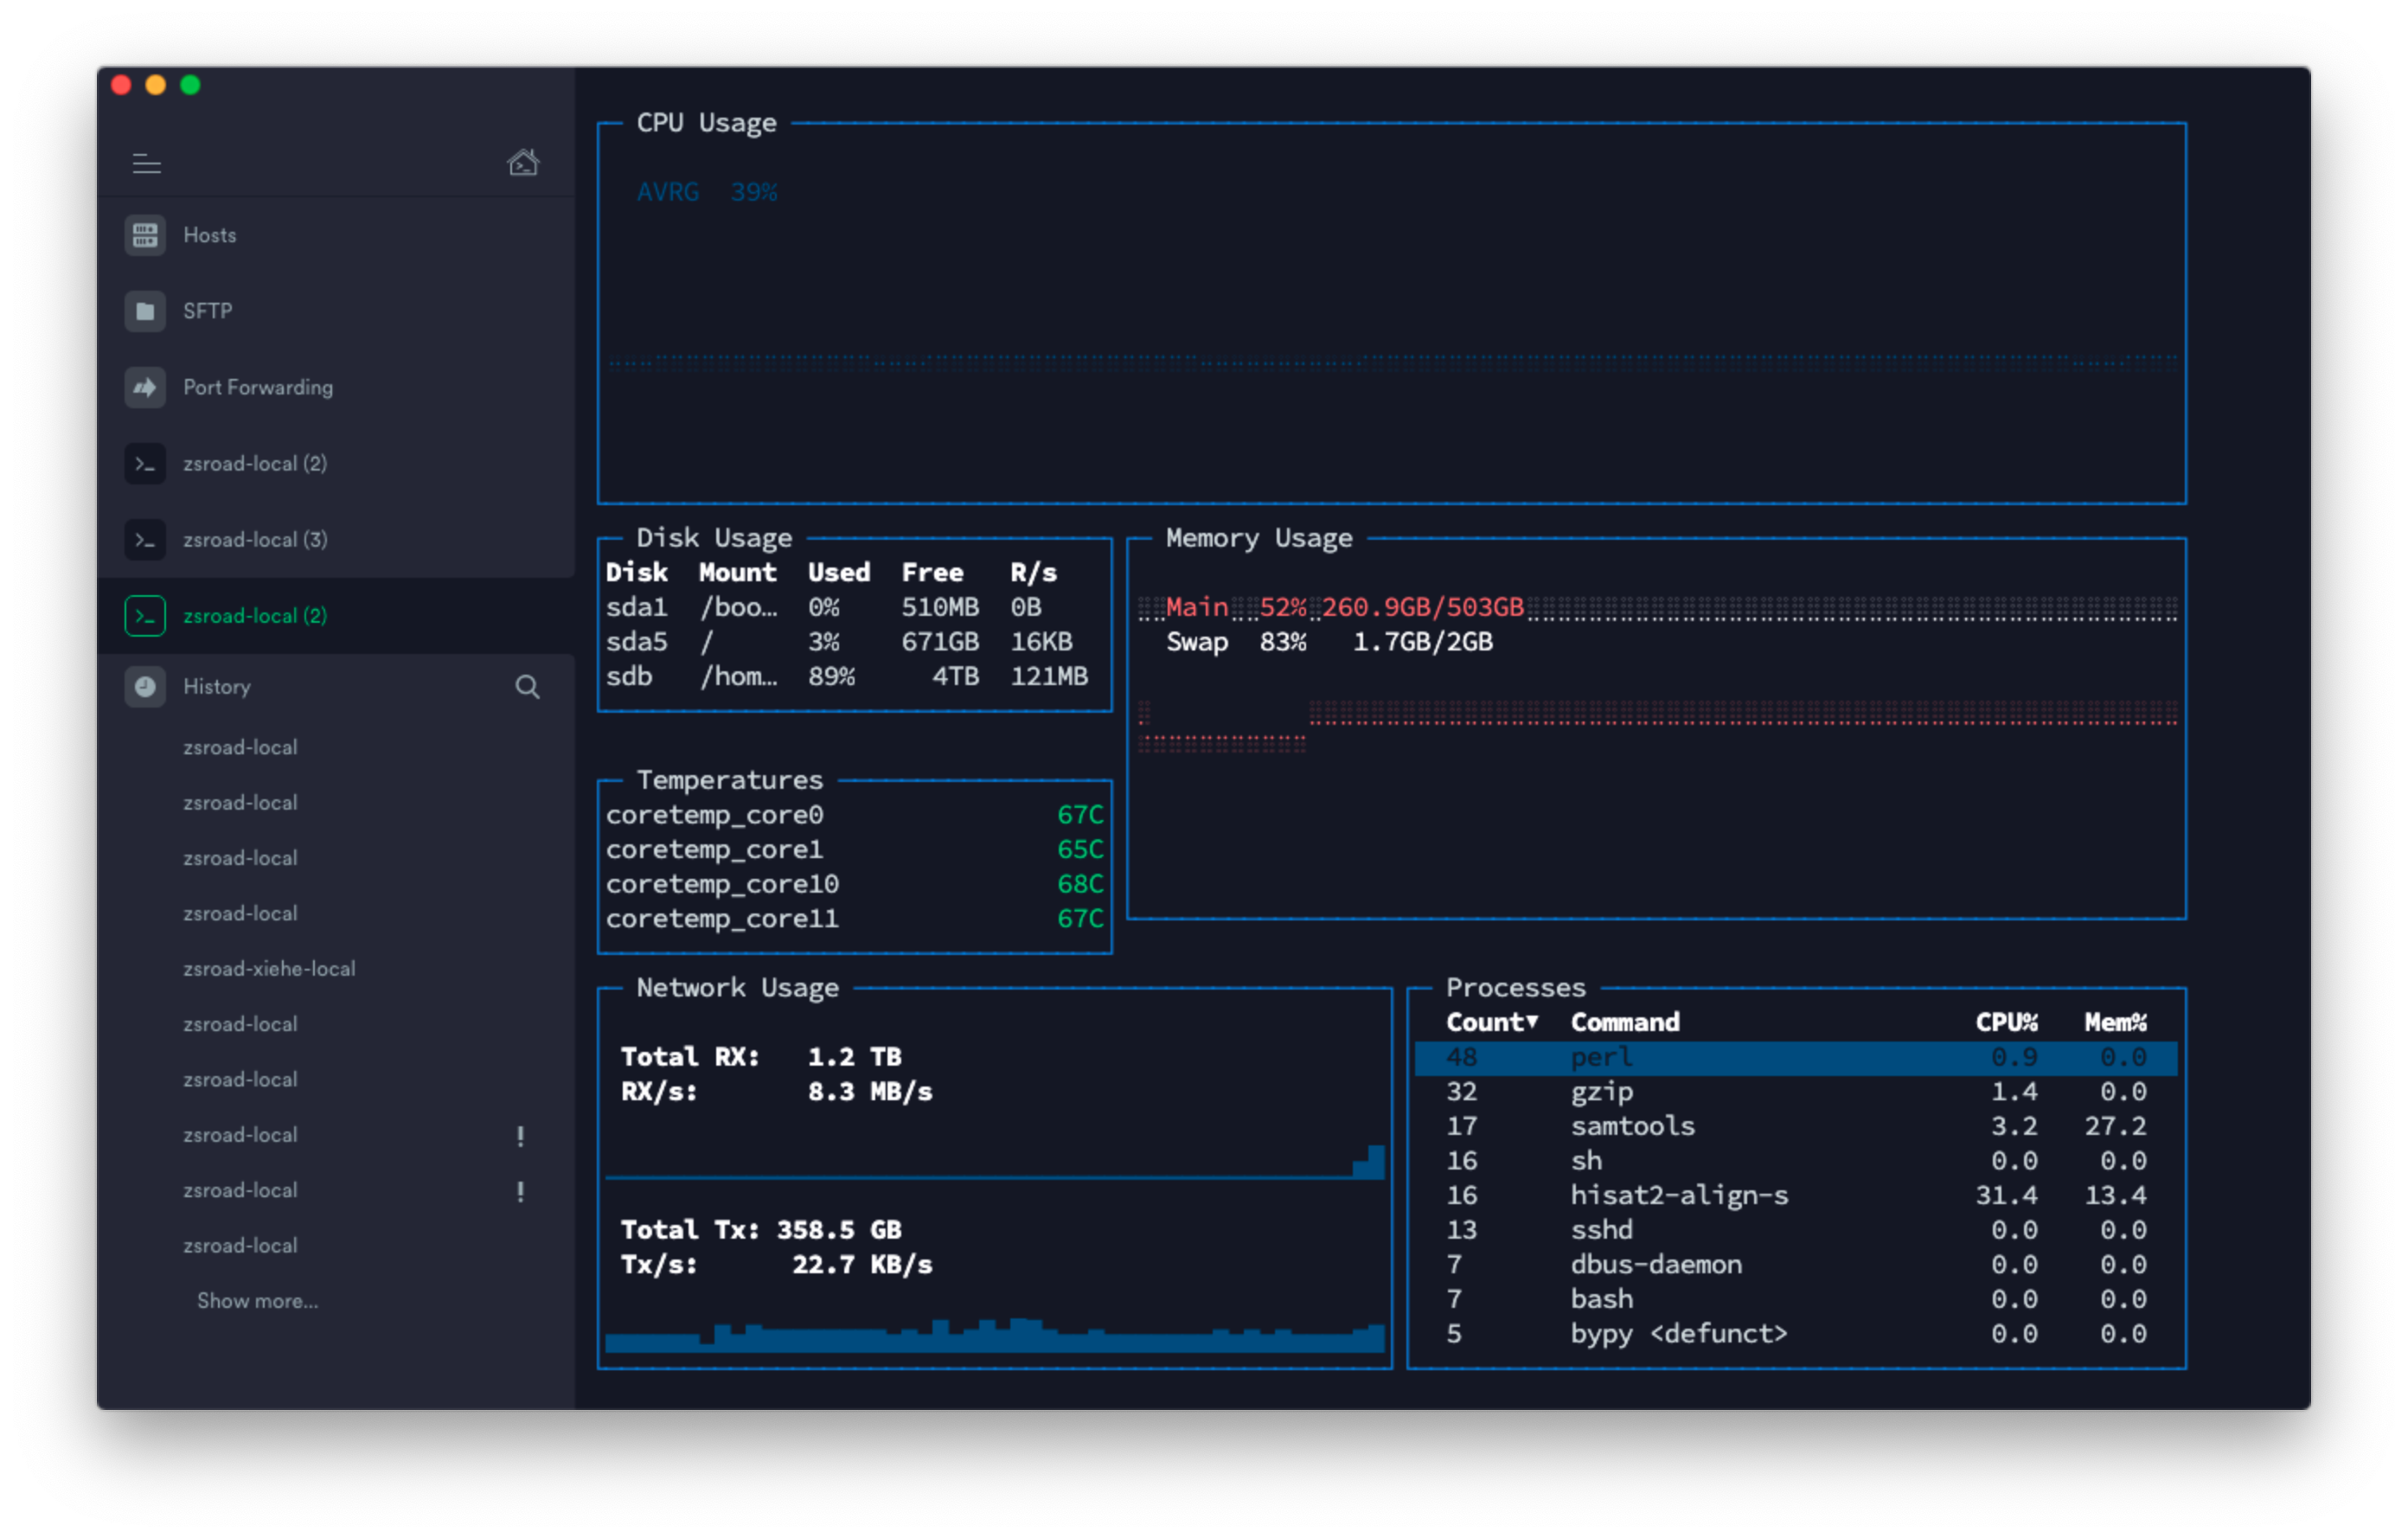Click the green fullscreen window button
Viewport: 2408px width, 1538px height.
tap(190, 85)
